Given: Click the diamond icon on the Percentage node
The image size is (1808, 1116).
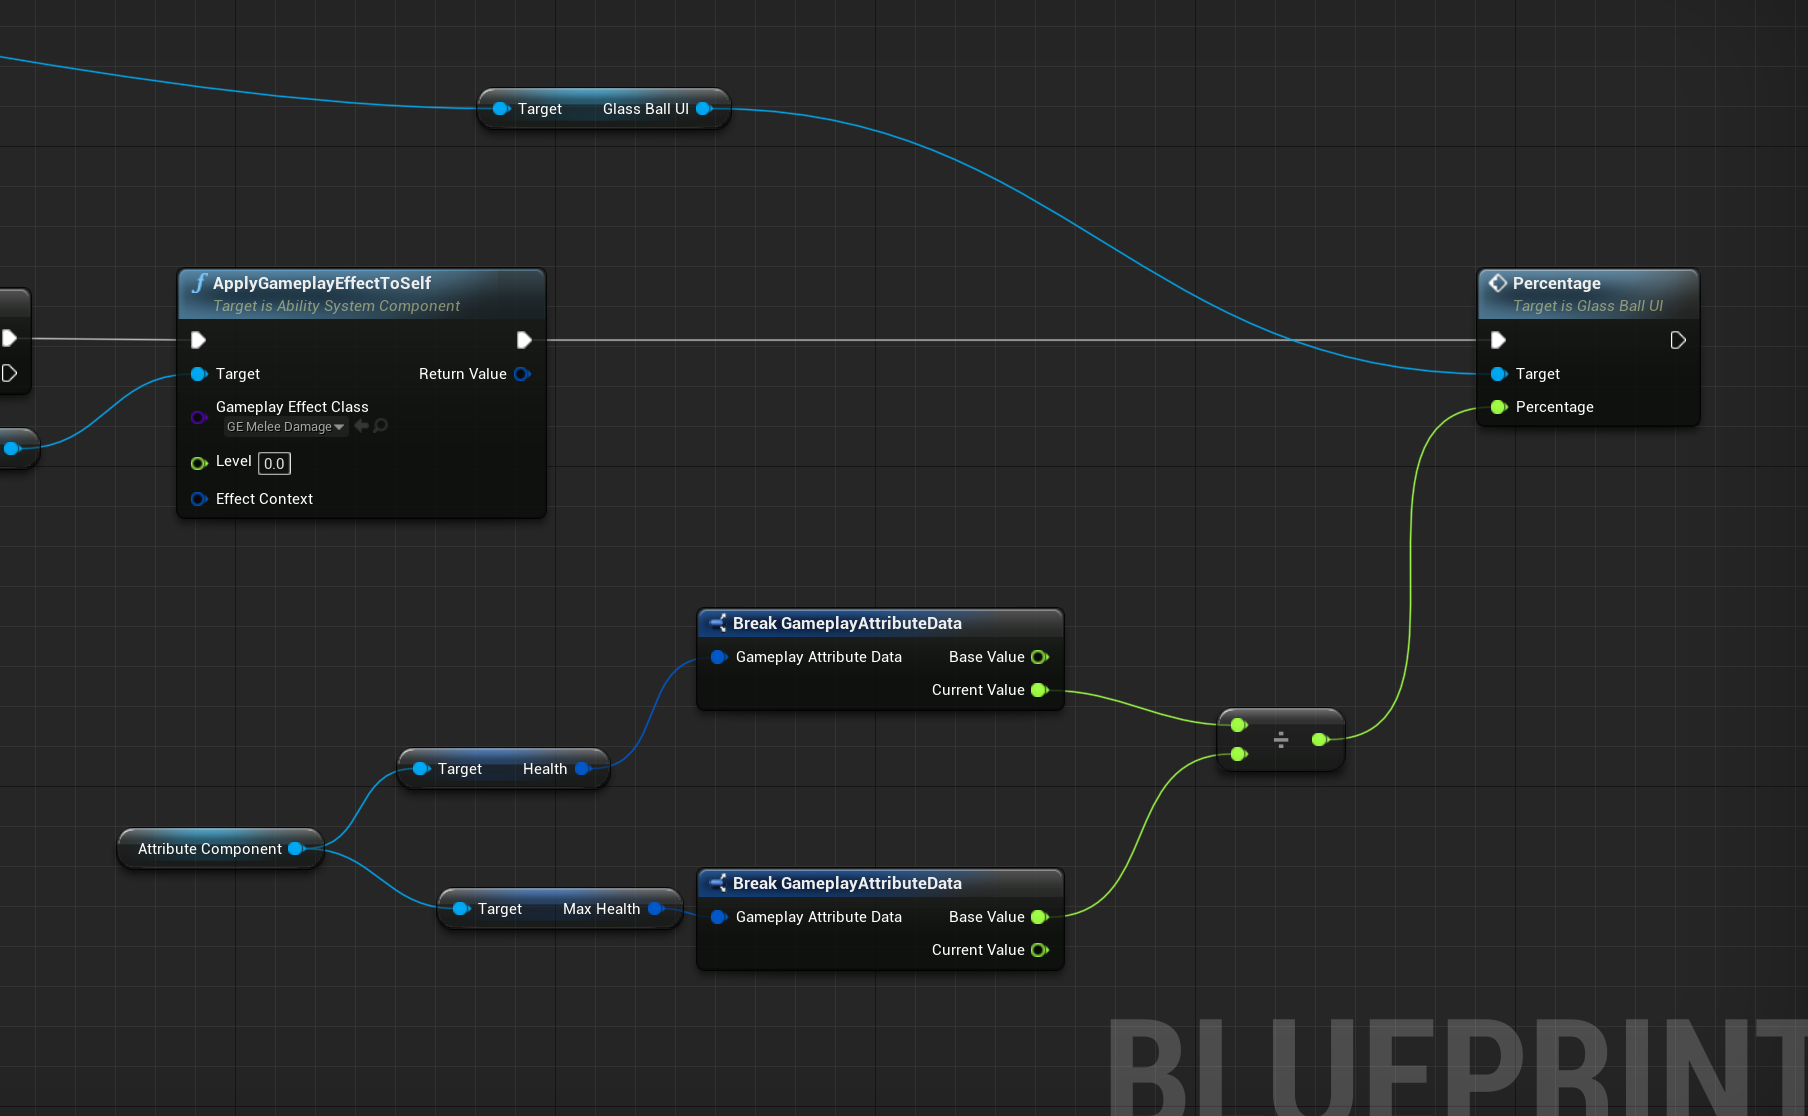Looking at the screenshot, I should (x=1497, y=283).
